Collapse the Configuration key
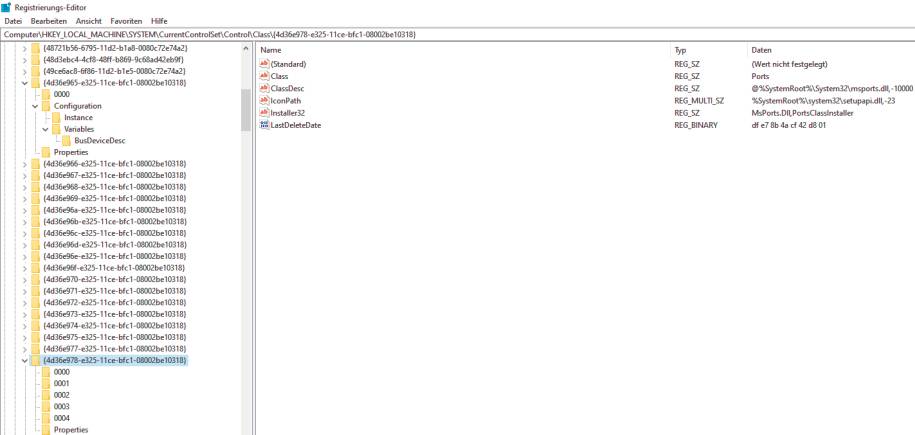The height and width of the screenshot is (435, 915). point(35,106)
